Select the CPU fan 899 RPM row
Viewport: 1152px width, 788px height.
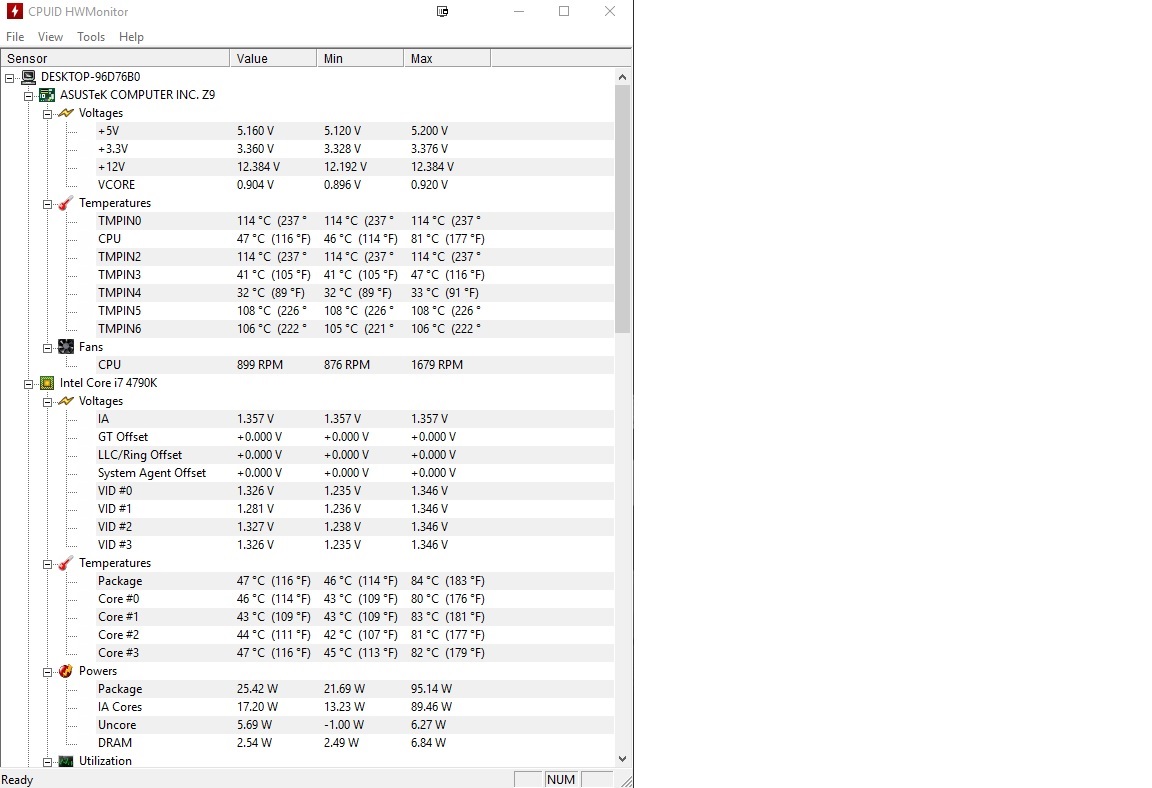(355, 364)
